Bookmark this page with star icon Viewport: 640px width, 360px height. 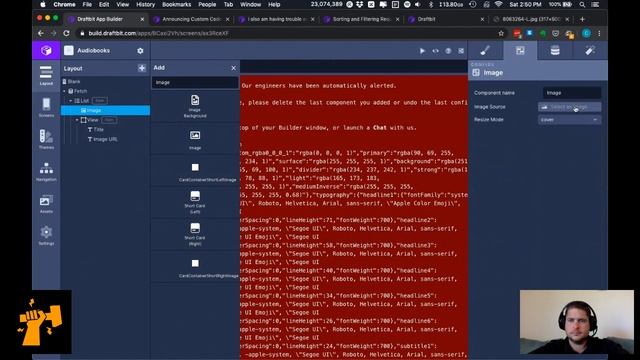(501, 33)
